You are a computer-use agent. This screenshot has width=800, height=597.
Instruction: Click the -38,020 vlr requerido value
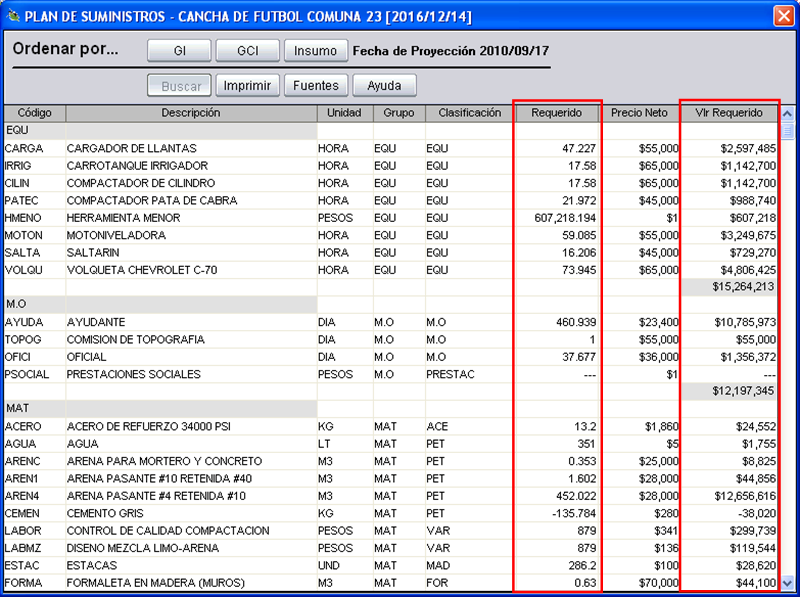pyautogui.click(x=757, y=513)
